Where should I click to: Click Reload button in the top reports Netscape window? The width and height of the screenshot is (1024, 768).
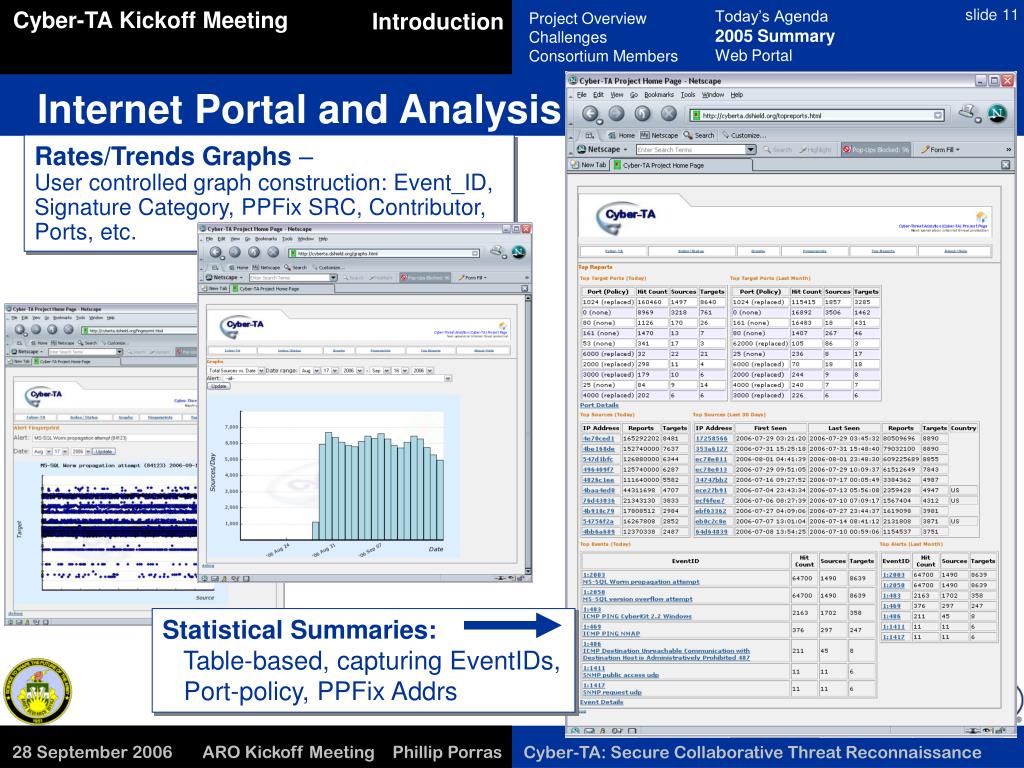pos(643,114)
